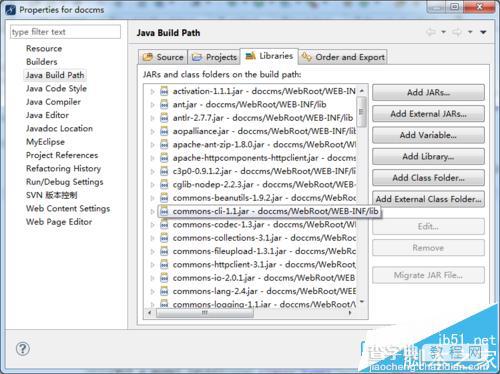The width and height of the screenshot is (500, 374).
Task: Switch to the Projects tab
Action: pyautogui.click(x=214, y=57)
